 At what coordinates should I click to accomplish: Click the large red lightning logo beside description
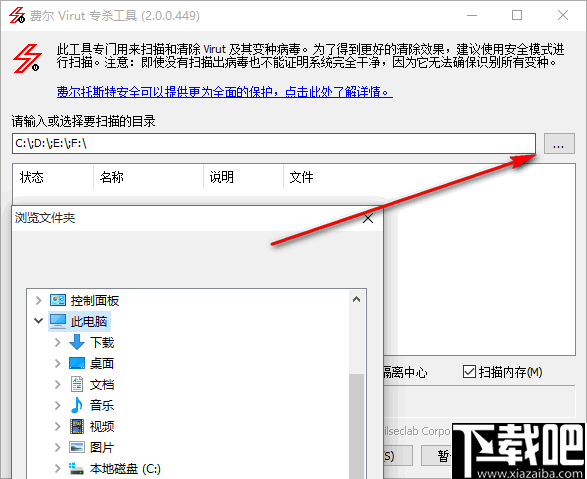27,58
